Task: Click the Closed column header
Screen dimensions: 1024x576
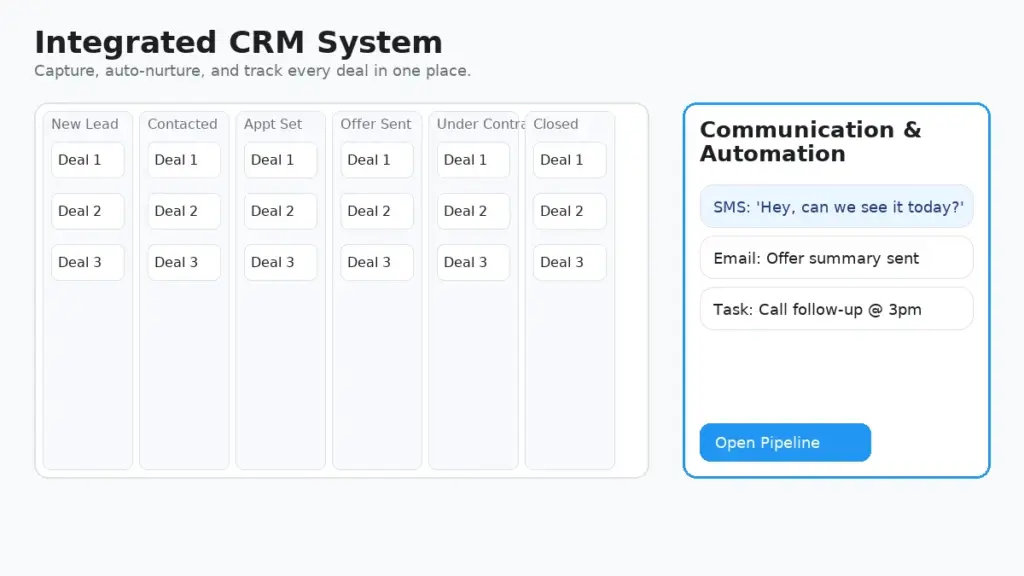Action: pyautogui.click(x=556, y=124)
